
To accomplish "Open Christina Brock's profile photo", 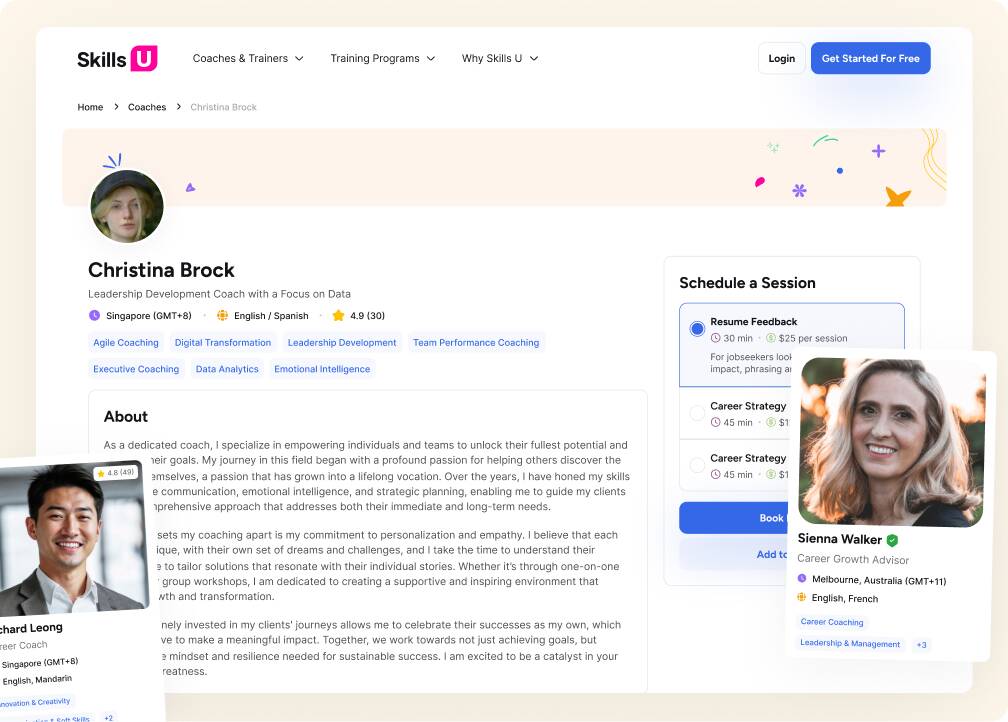I will pos(127,206).
